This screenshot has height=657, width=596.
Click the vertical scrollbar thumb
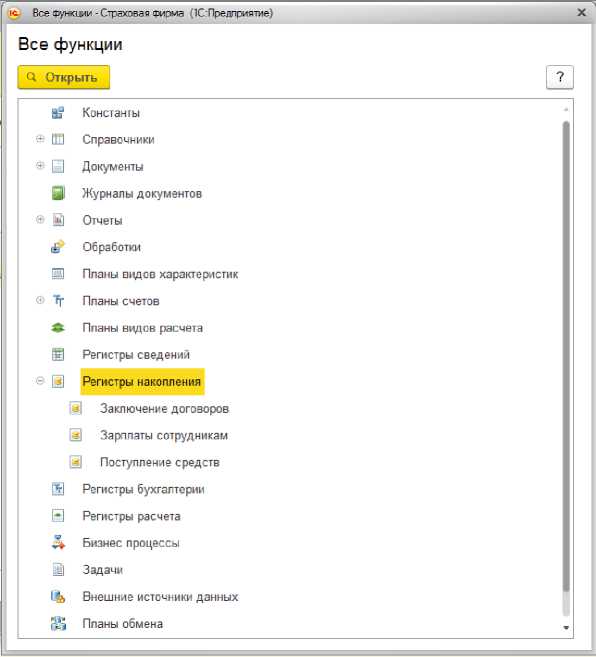566,356
